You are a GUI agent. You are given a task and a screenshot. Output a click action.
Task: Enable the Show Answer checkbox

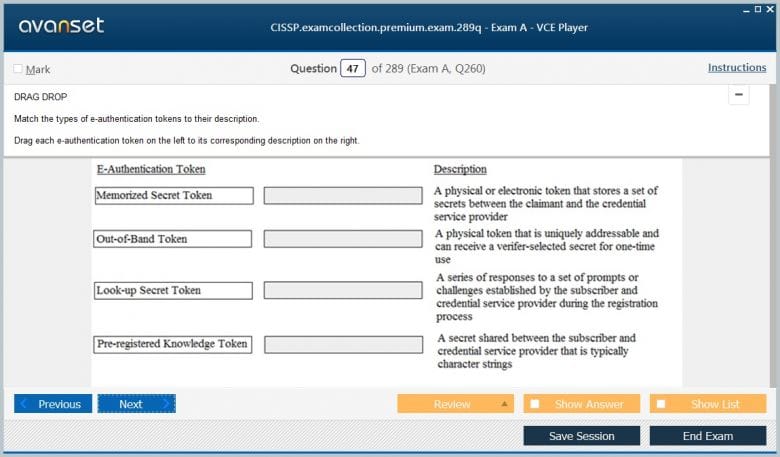click(x=535, y=404)
